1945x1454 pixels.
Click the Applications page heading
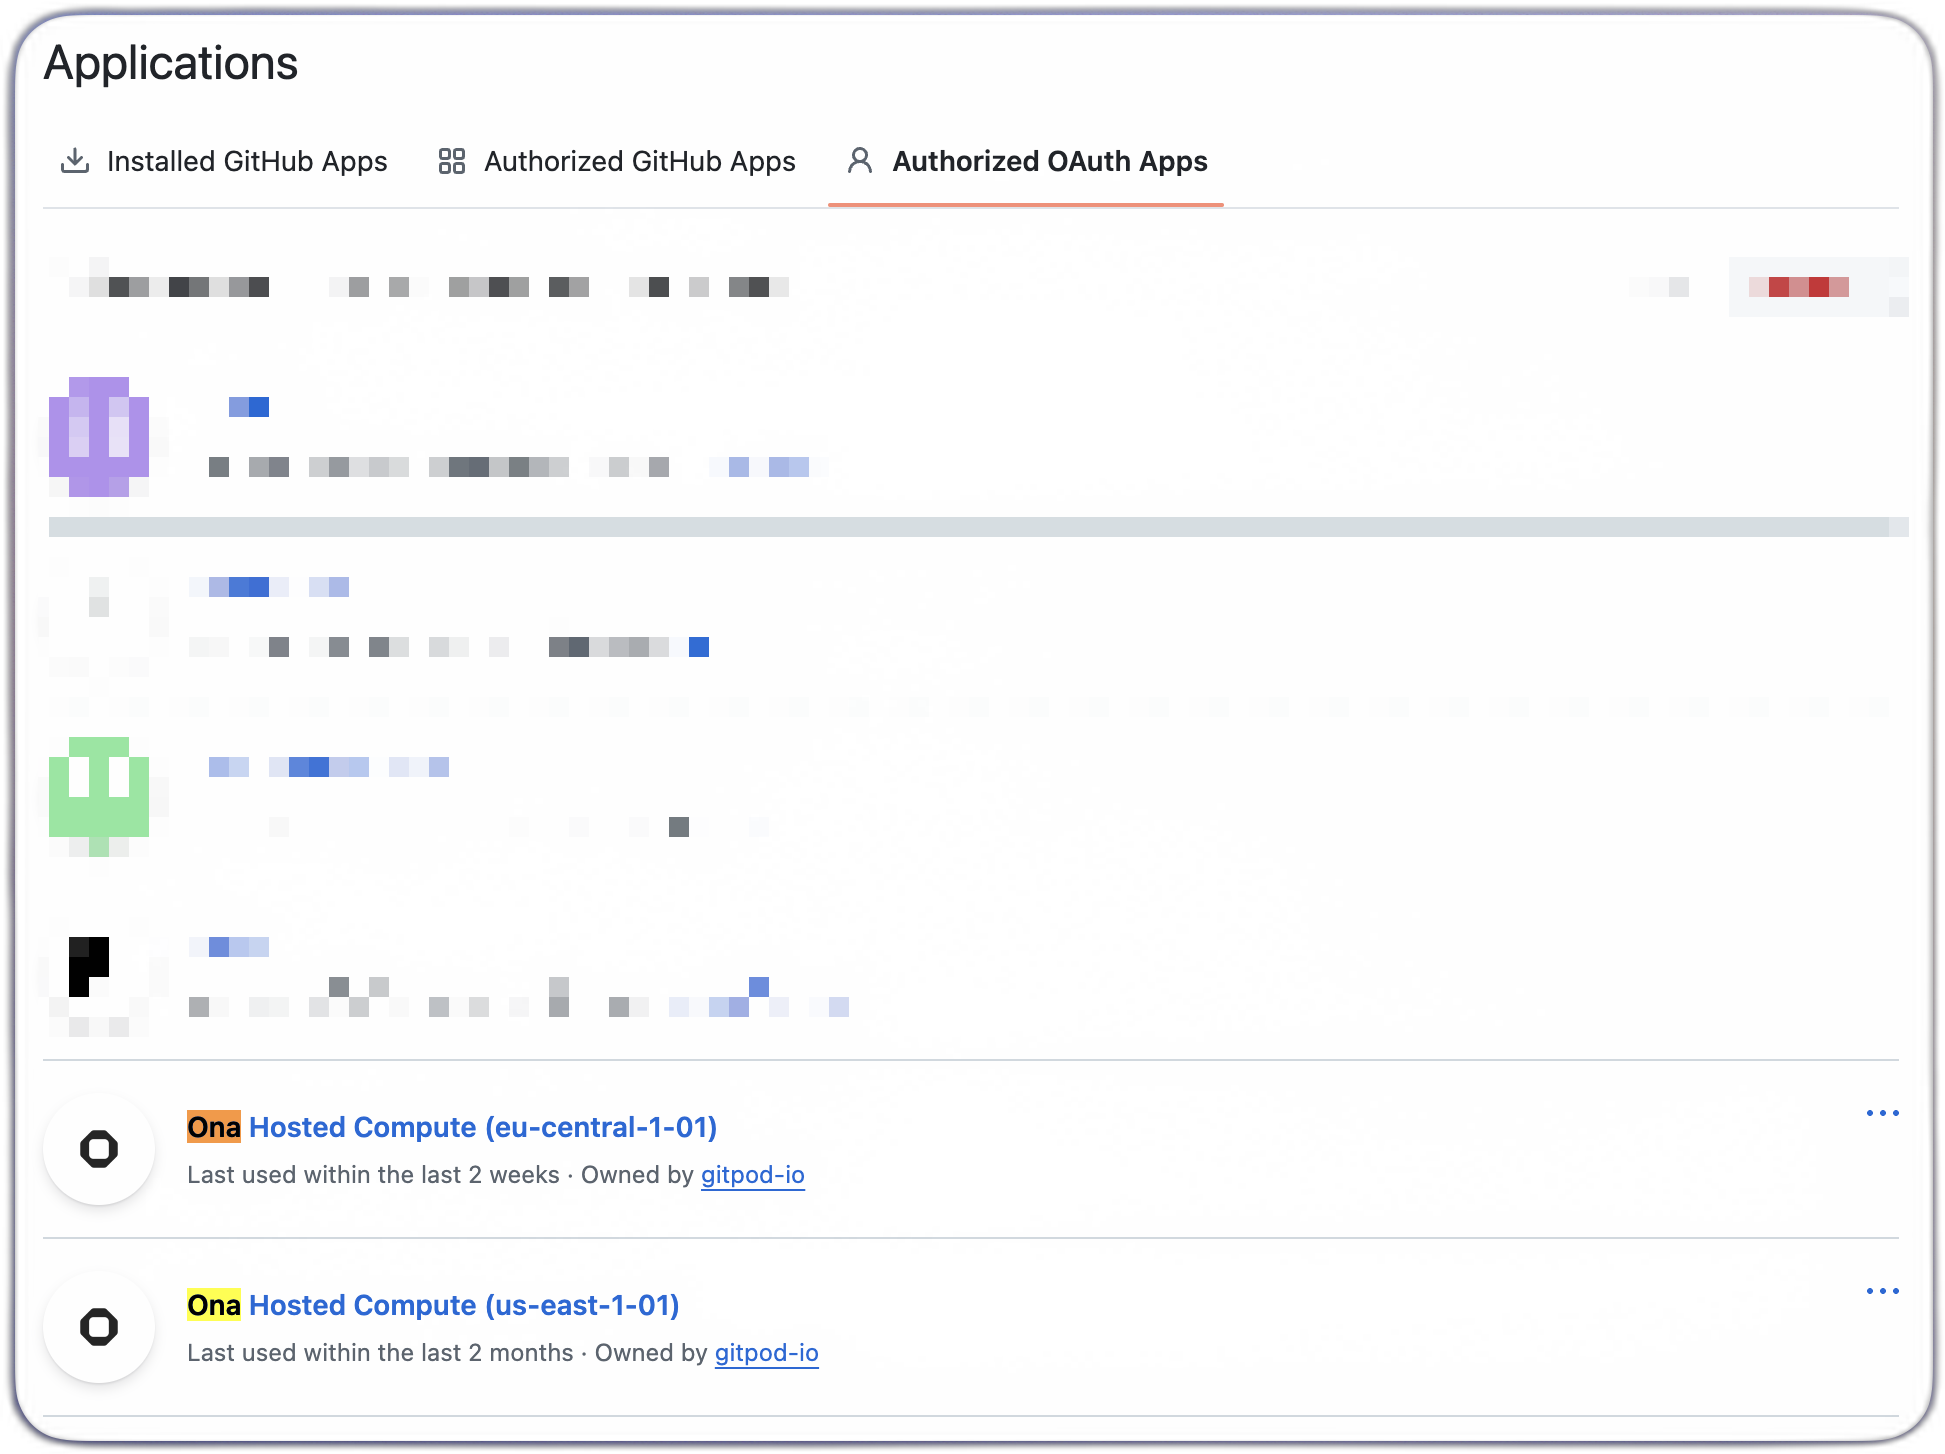pyautogui.click(x=171, y=63)
